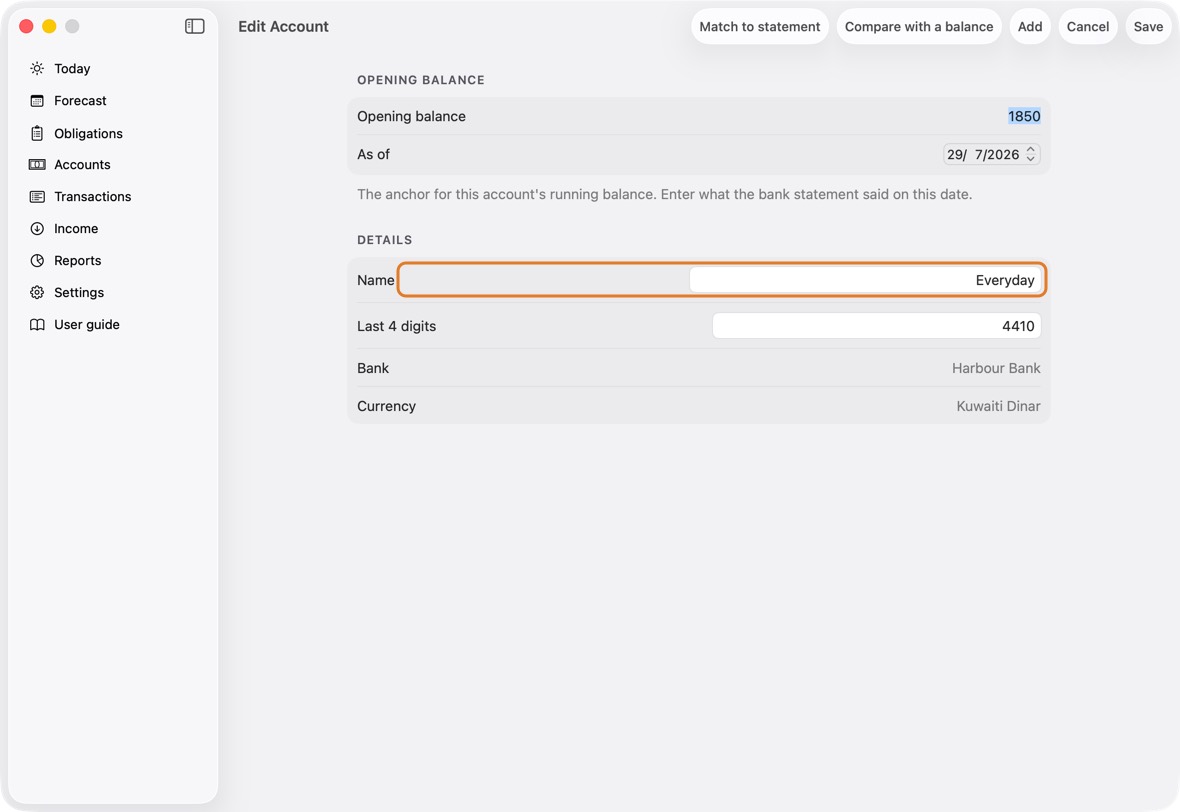
Task: Click the Today sun icon
Action: (37, 68)
